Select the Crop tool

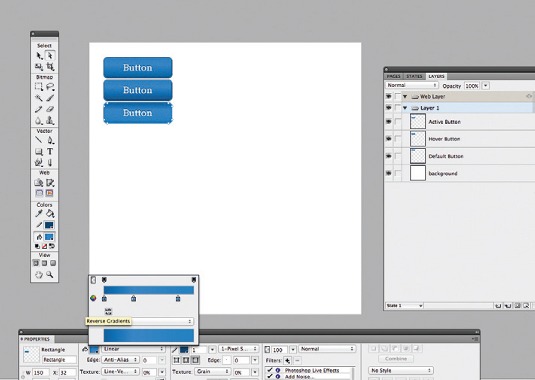coord(50,66)
